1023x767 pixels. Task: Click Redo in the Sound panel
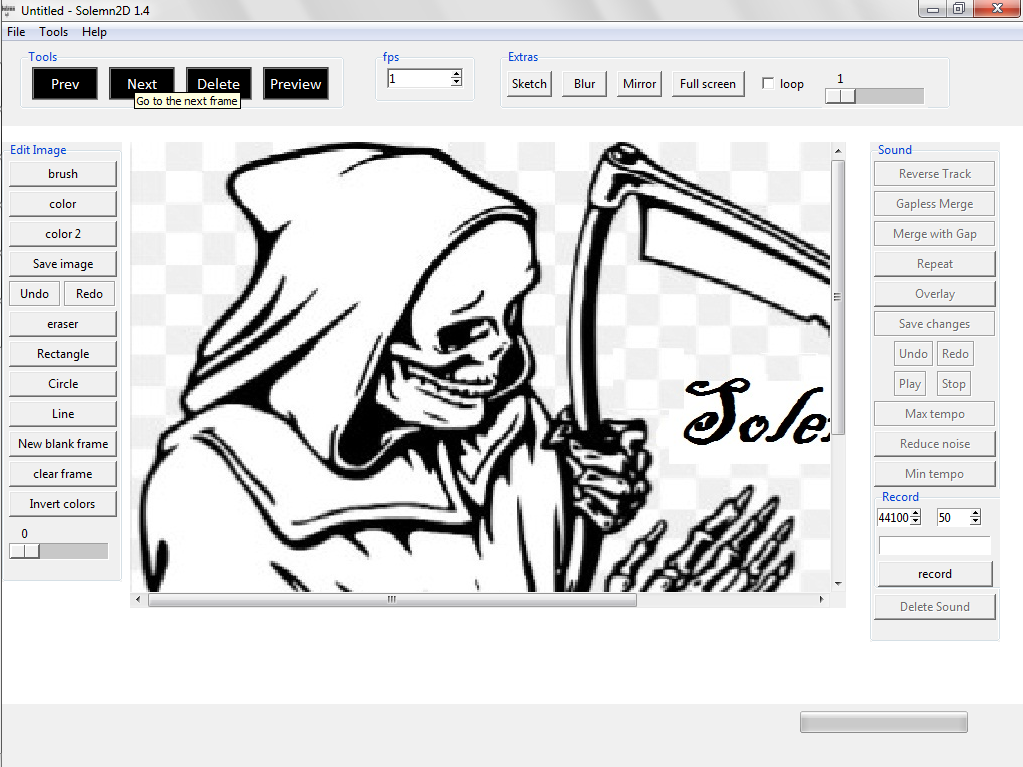pos(955,354)
